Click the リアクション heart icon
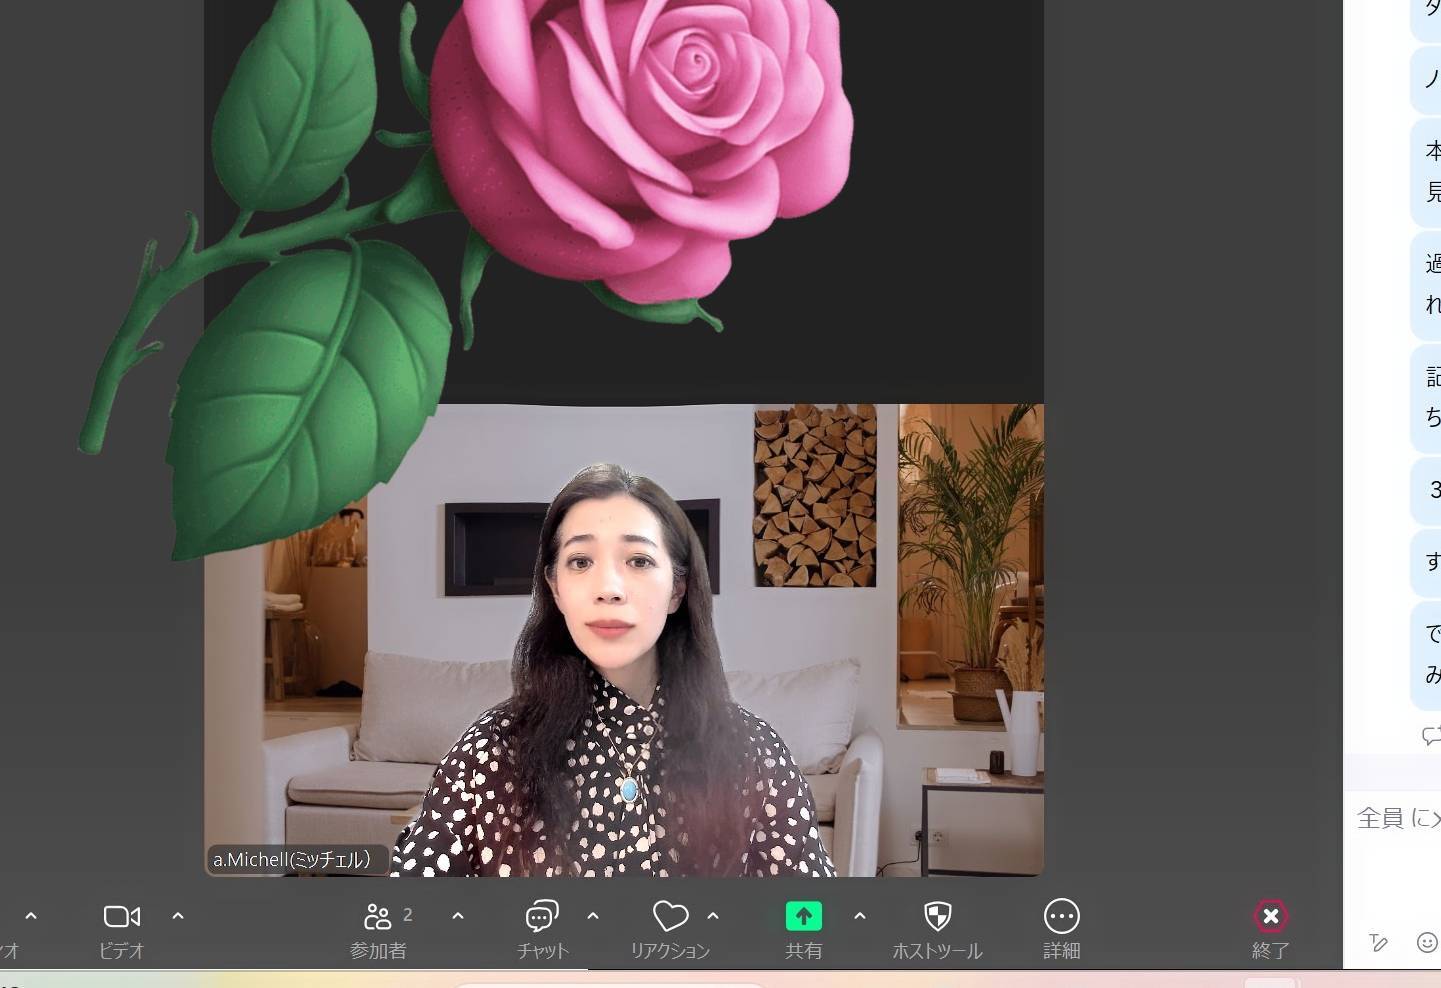The image size is (1441, 988). click(670, 916)
